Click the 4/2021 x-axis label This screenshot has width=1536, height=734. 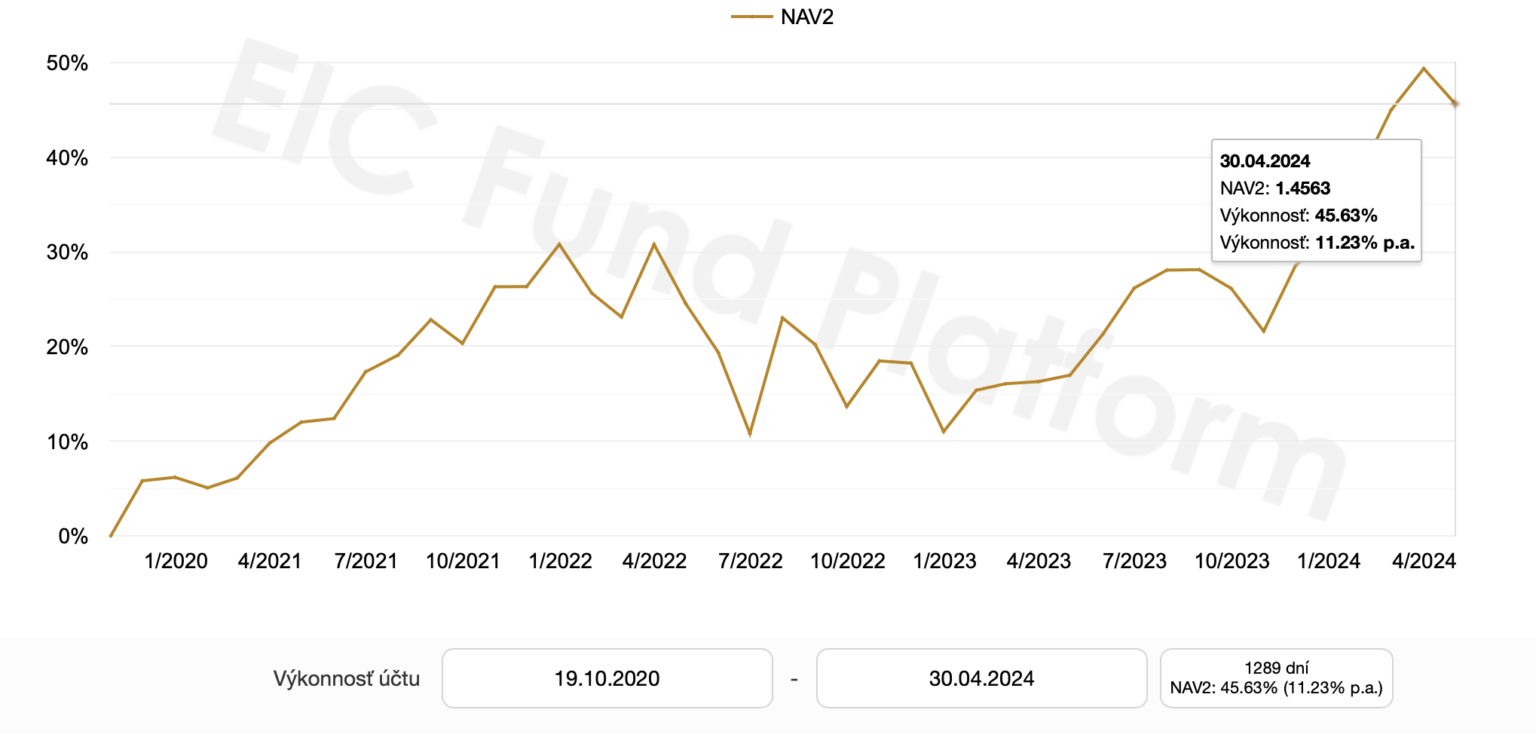270,561
